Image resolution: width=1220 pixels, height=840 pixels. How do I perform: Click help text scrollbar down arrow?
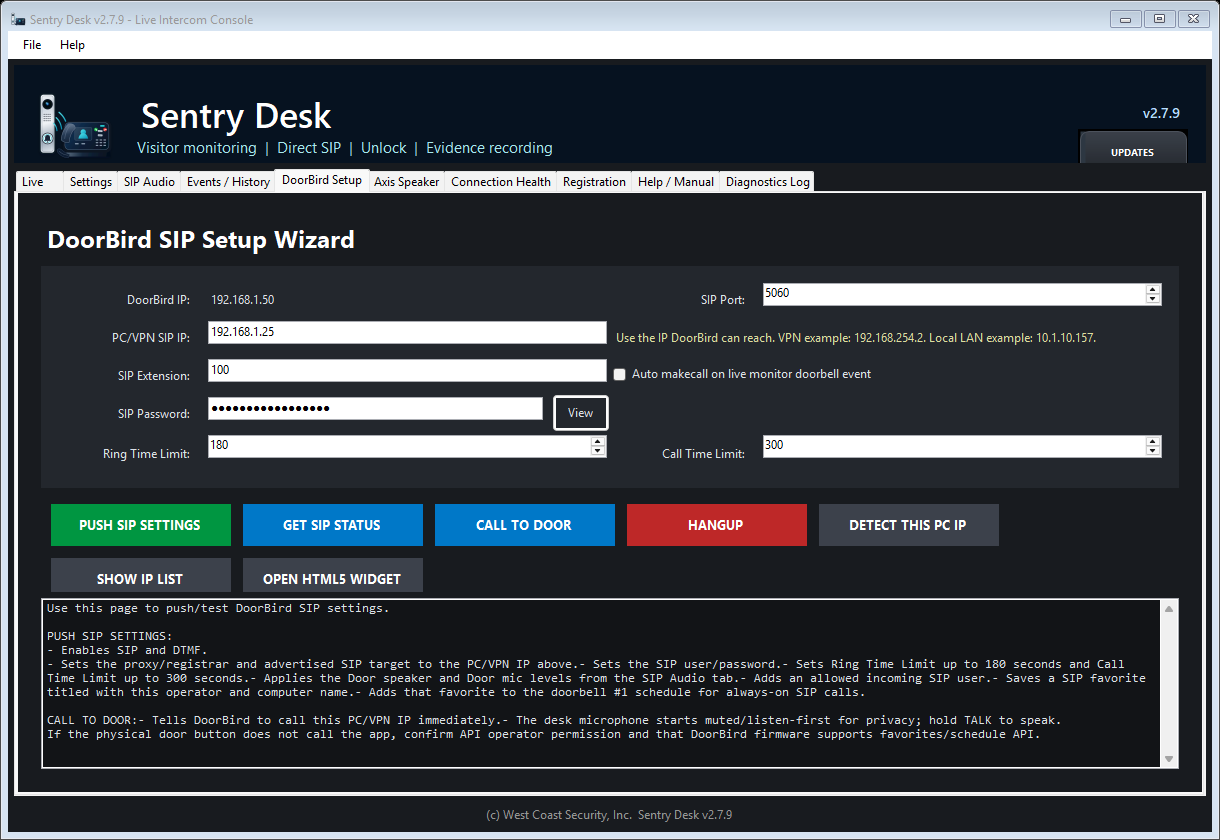(x=1168, y=759)
